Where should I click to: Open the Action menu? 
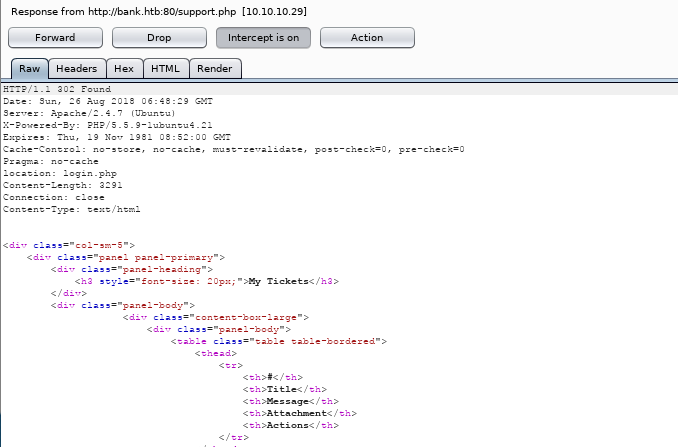(367, 38)
